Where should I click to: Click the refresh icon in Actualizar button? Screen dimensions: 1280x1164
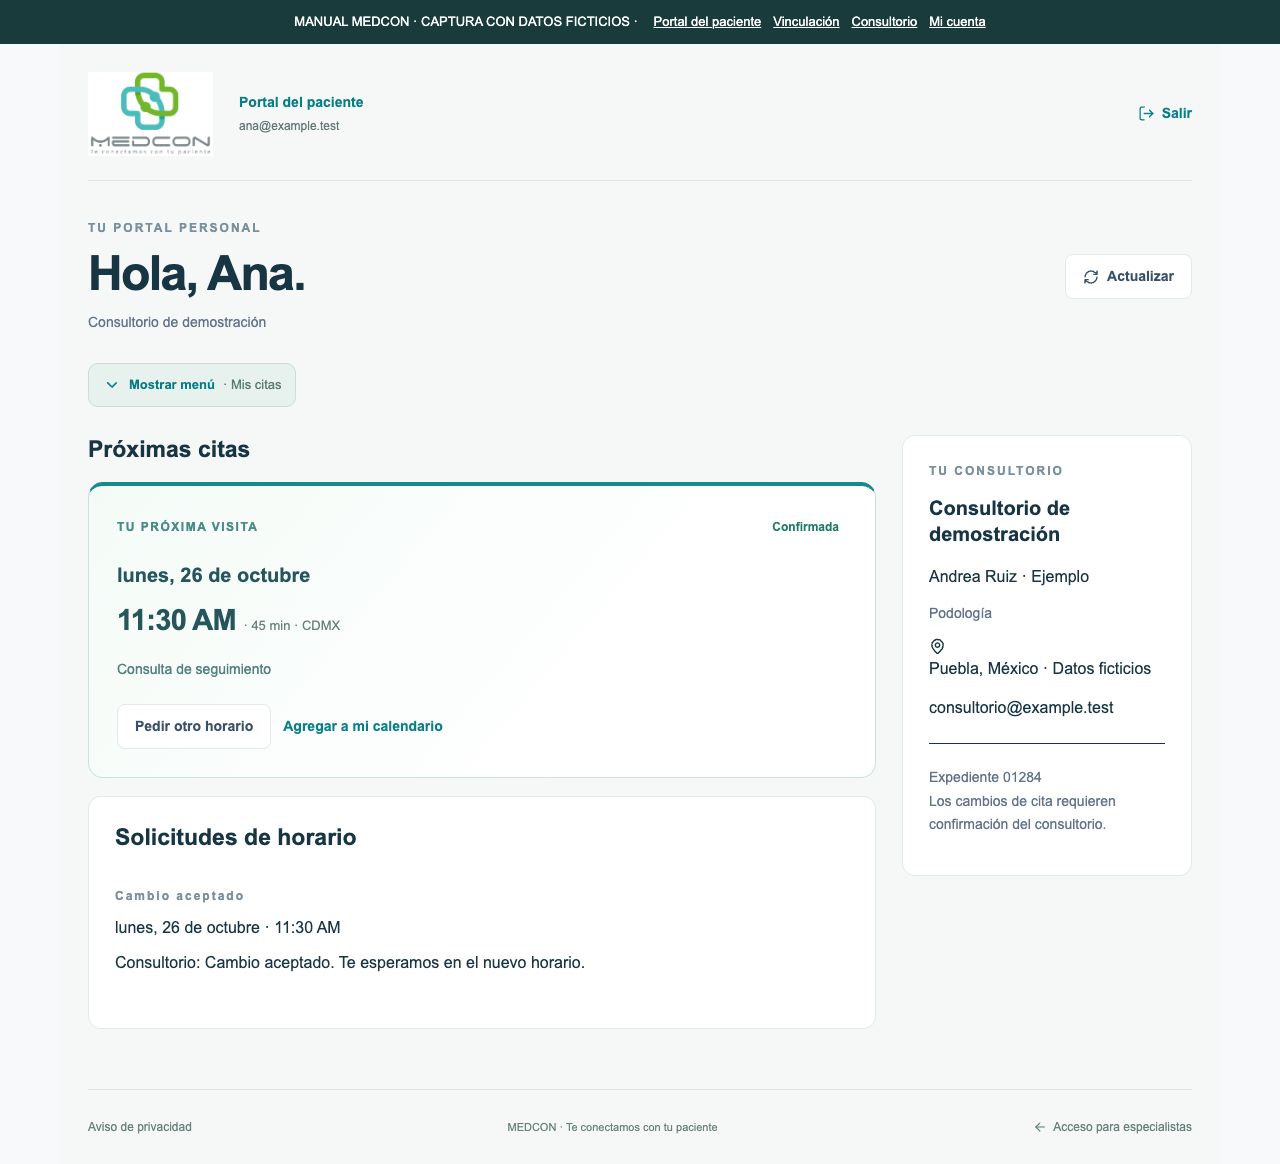pos(1091,277)
